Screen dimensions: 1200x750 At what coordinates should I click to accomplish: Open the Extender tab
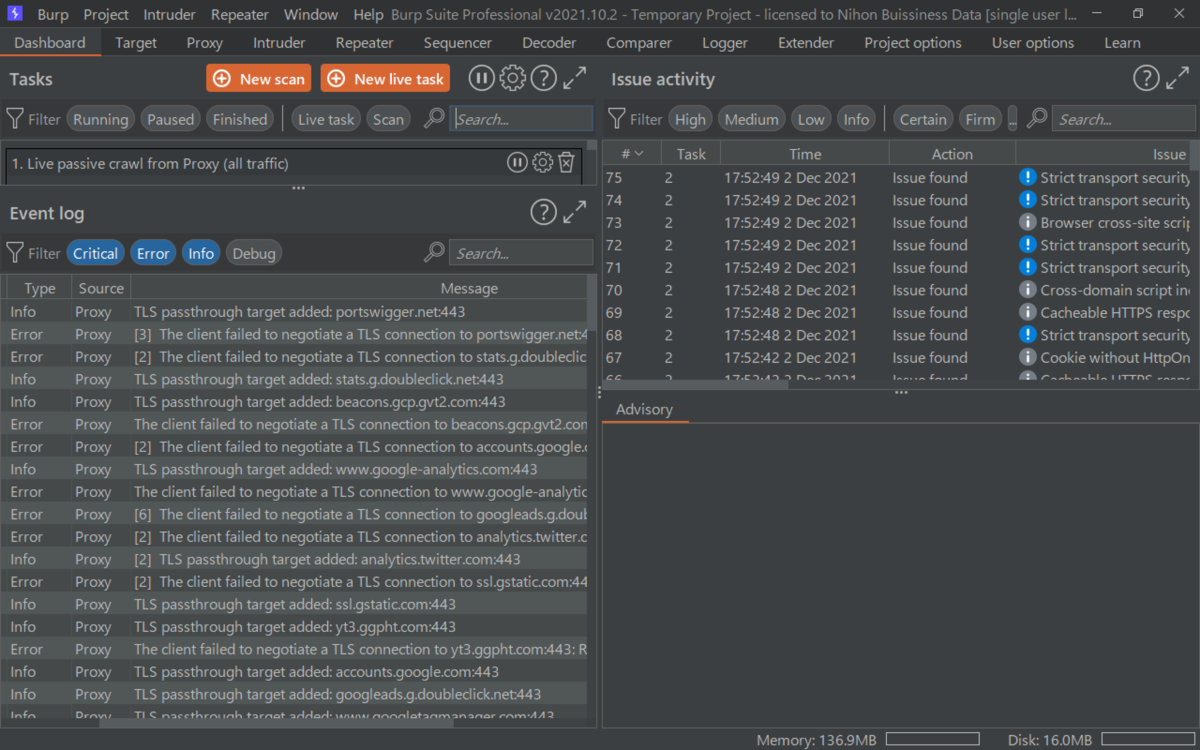click(x=806, y=43)
